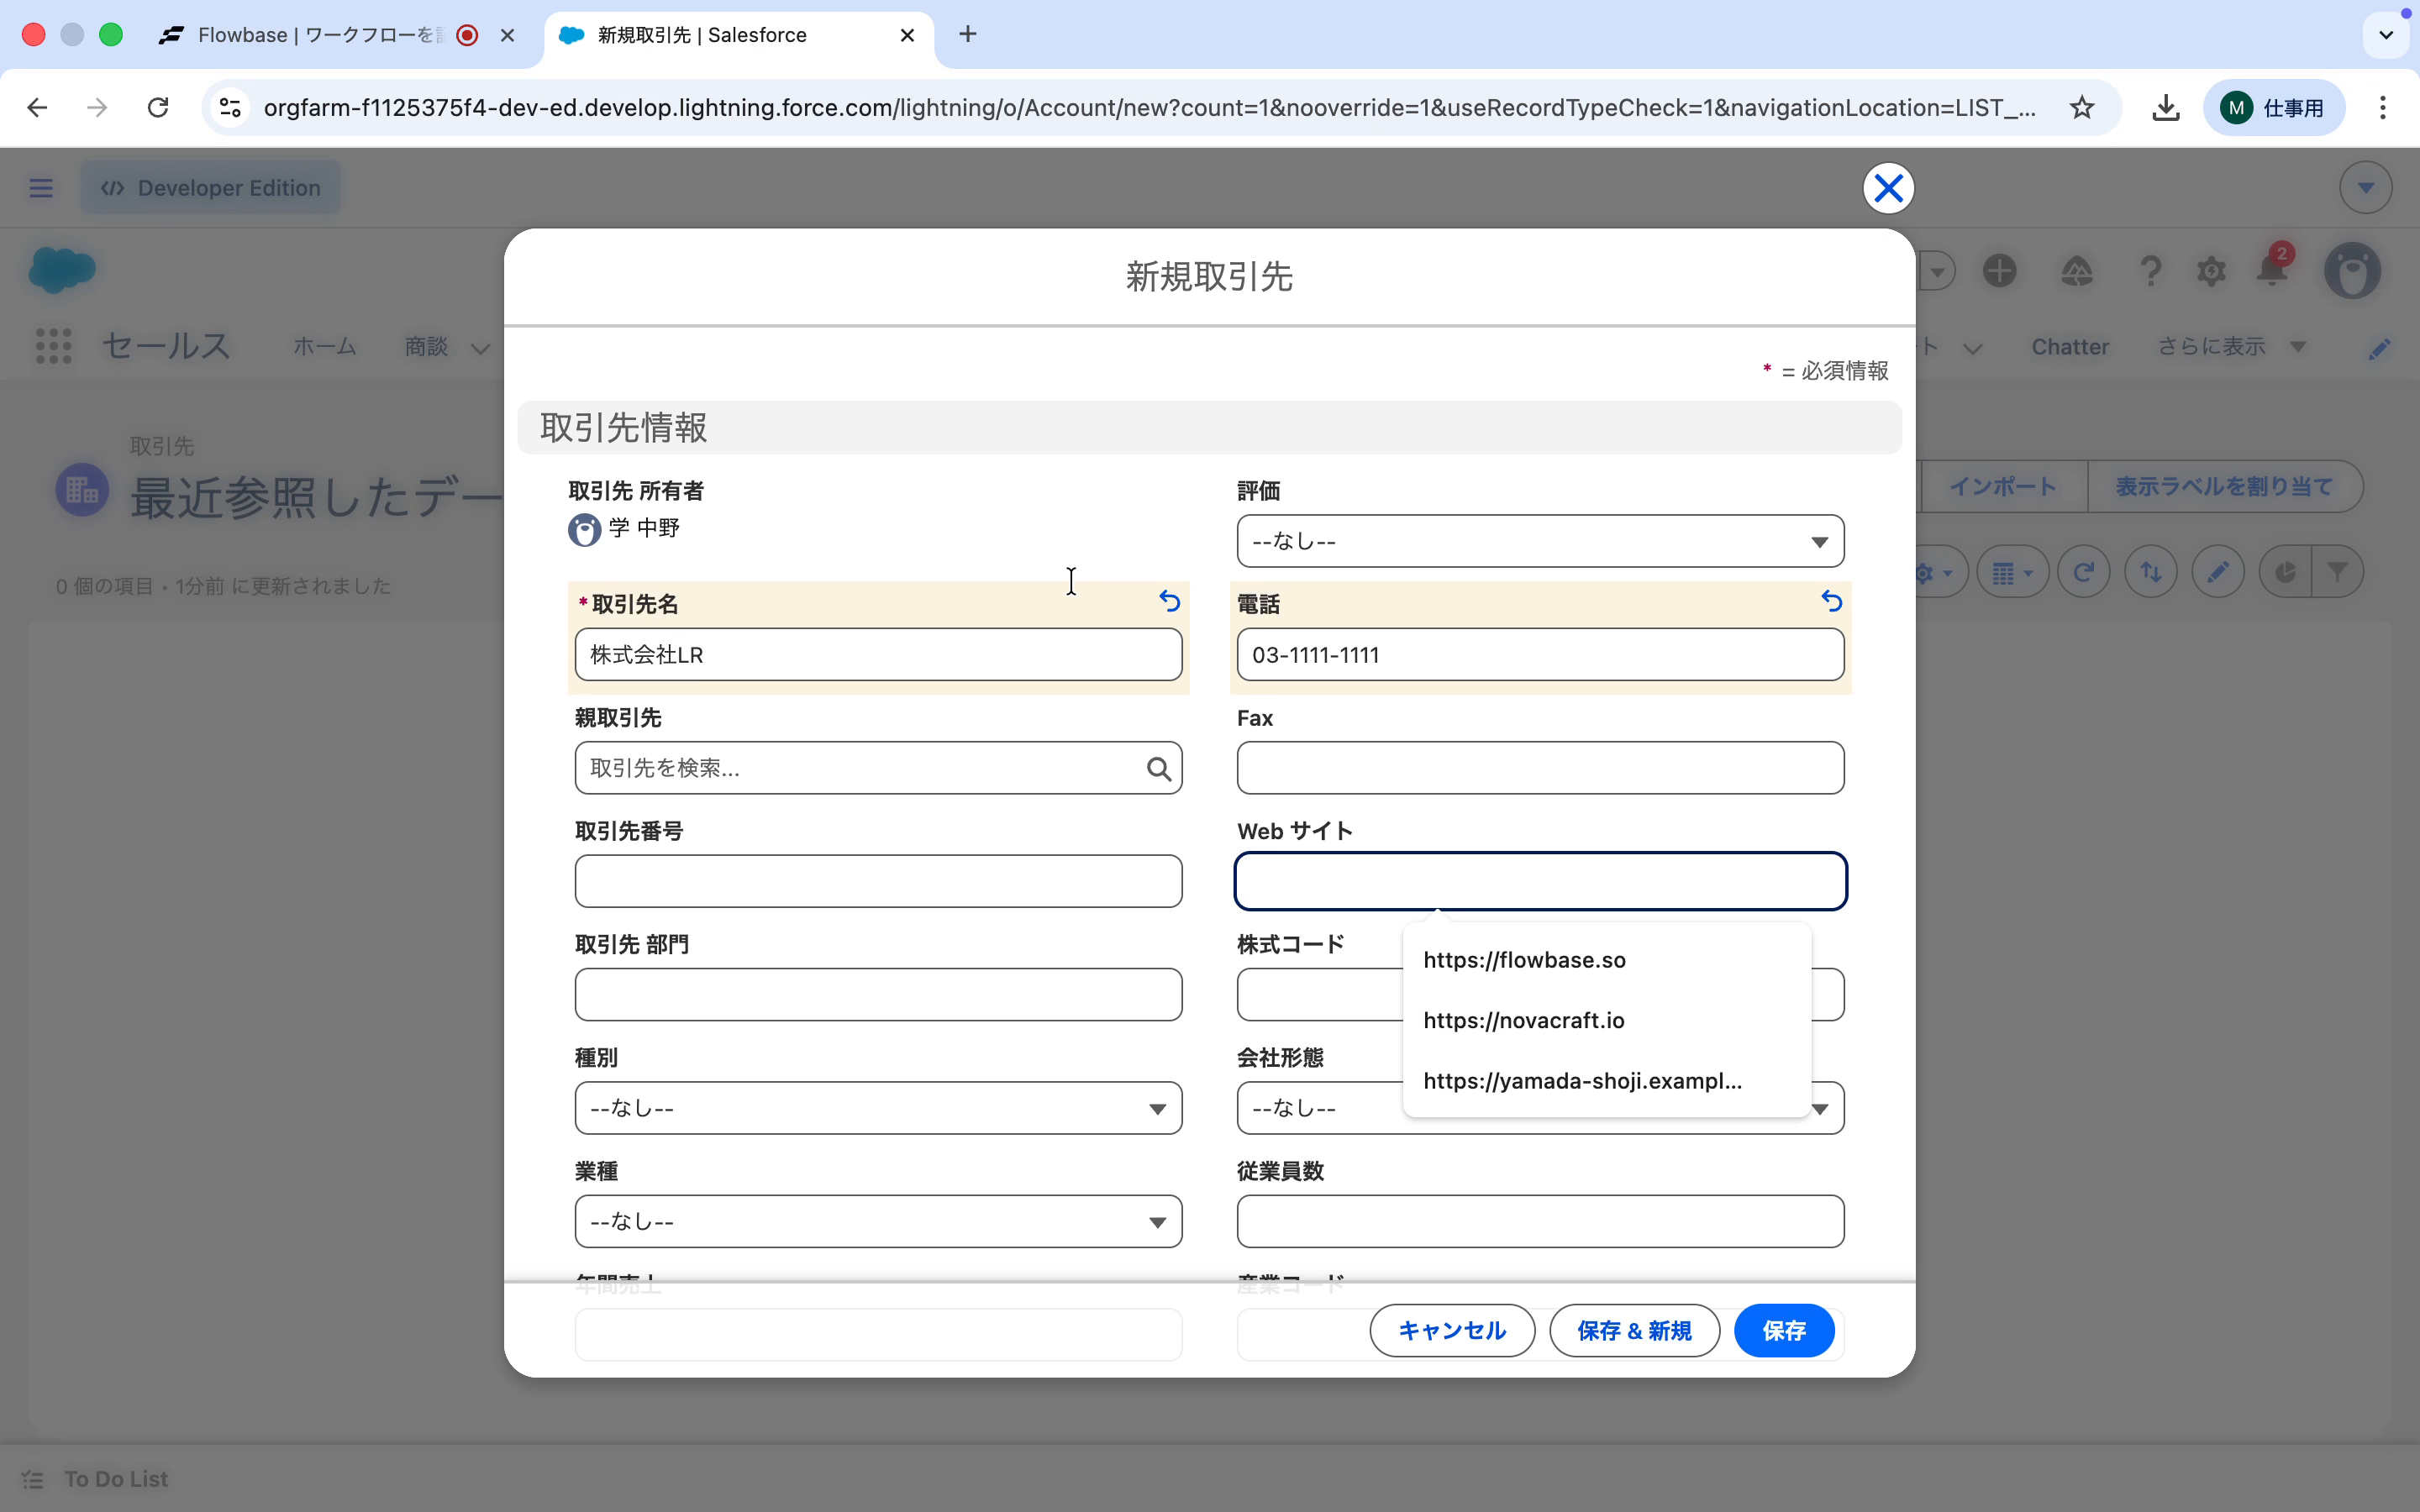
Task: Click the global create plus icon
Action: pyautogui.click(x=2001, y=270)
